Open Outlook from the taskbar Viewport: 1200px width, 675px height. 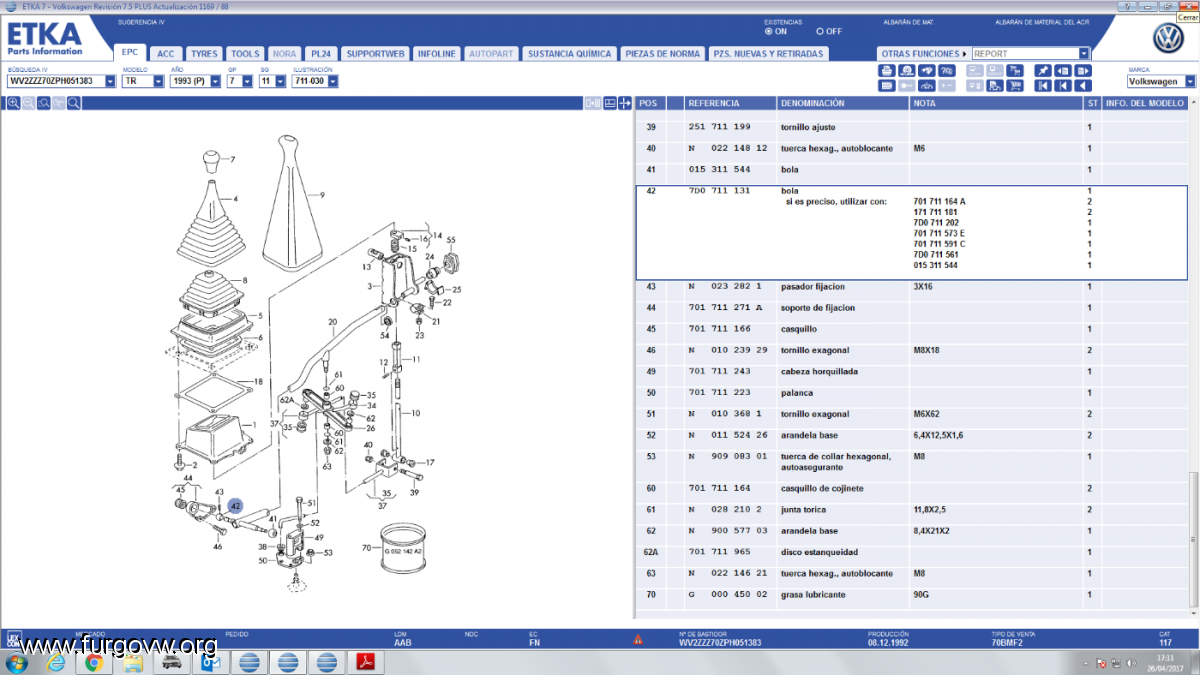[x=209, y=662]
